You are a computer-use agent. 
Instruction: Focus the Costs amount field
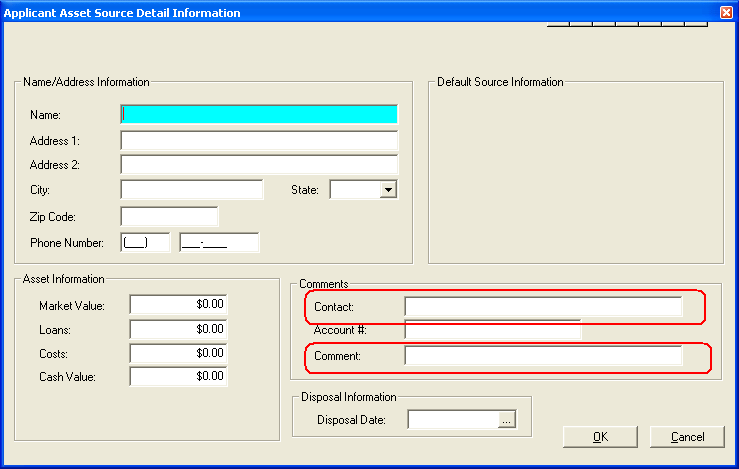coord(178,353)
